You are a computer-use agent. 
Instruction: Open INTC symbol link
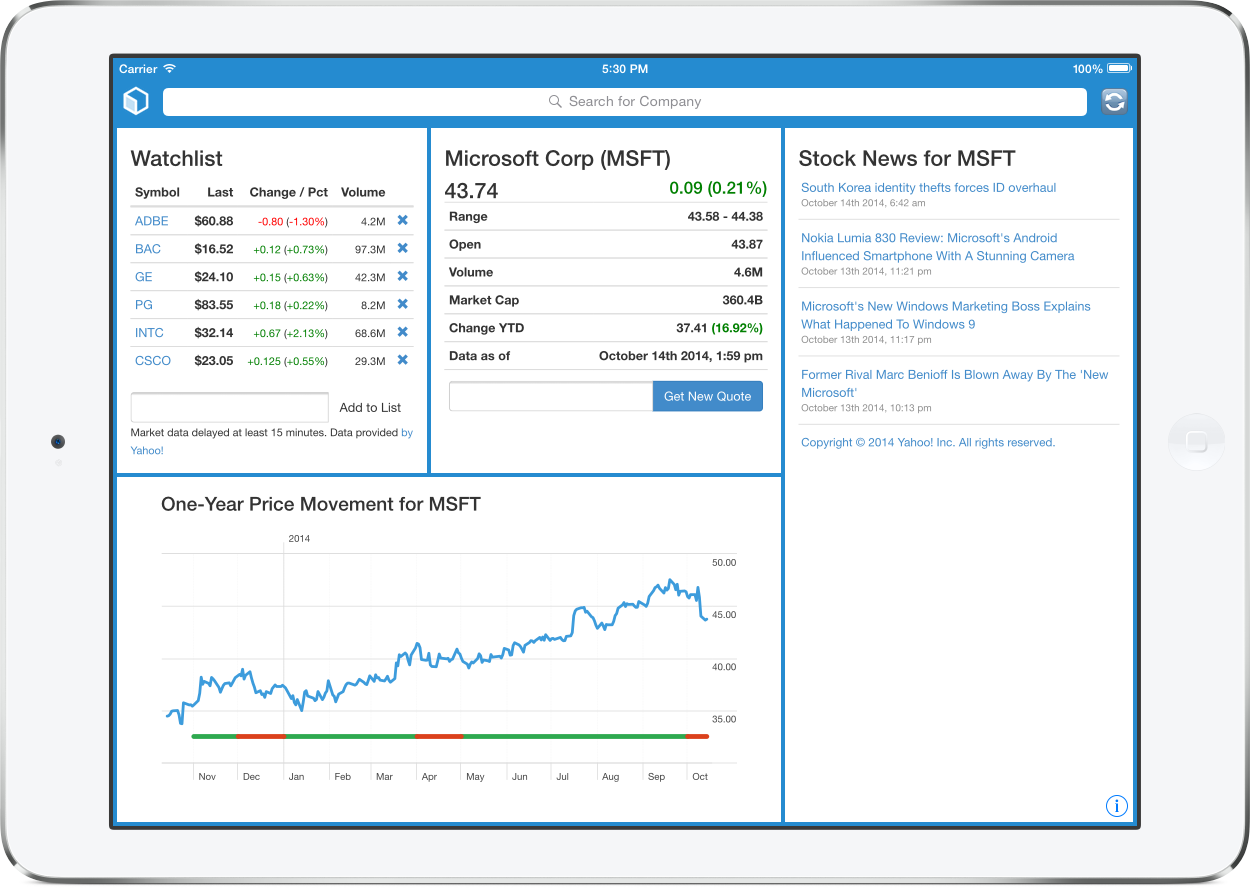[x=149, y=333]
